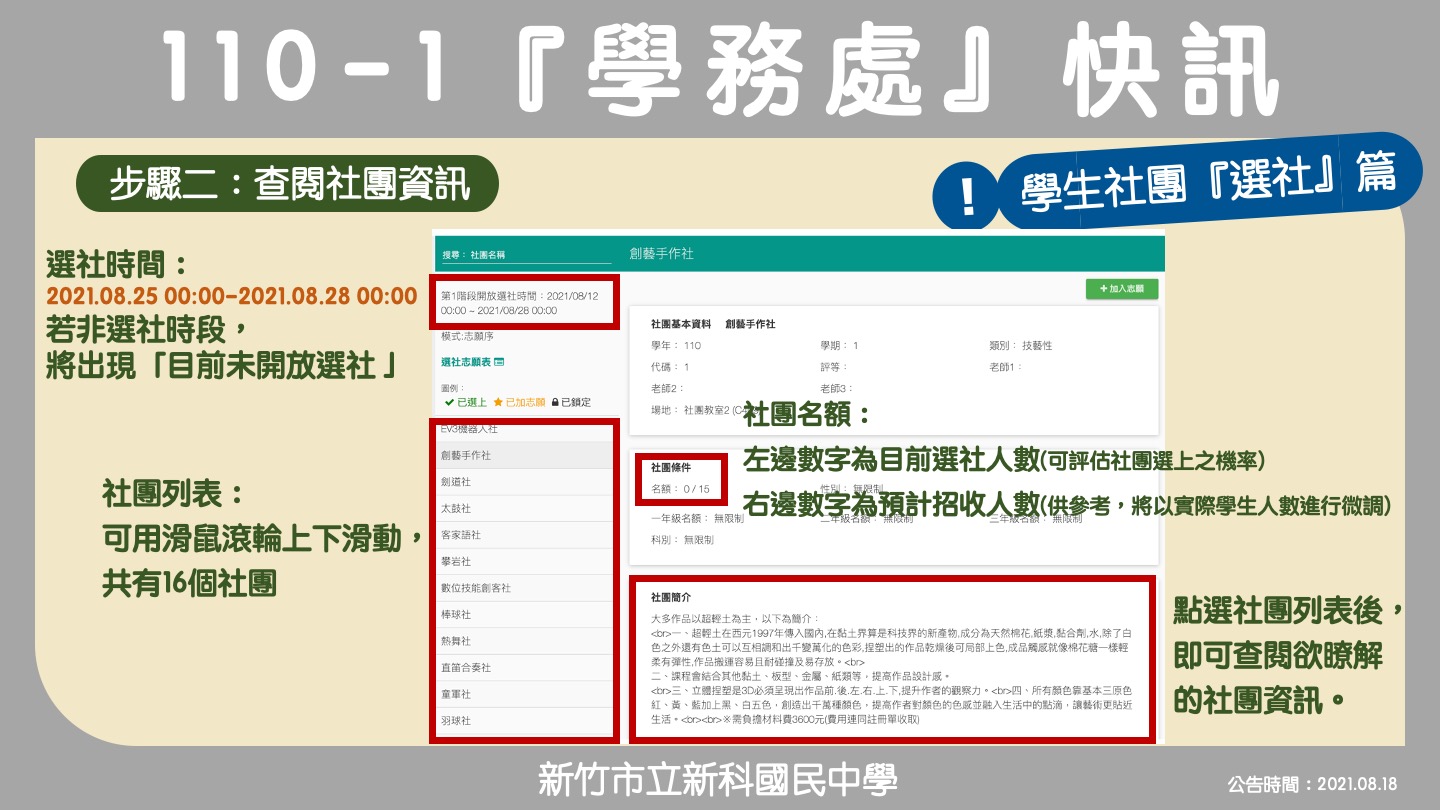Select 客家語社 in the club list
This screenshot has width=1440, height=810.
pyautogui.click(x=526, y=535)
